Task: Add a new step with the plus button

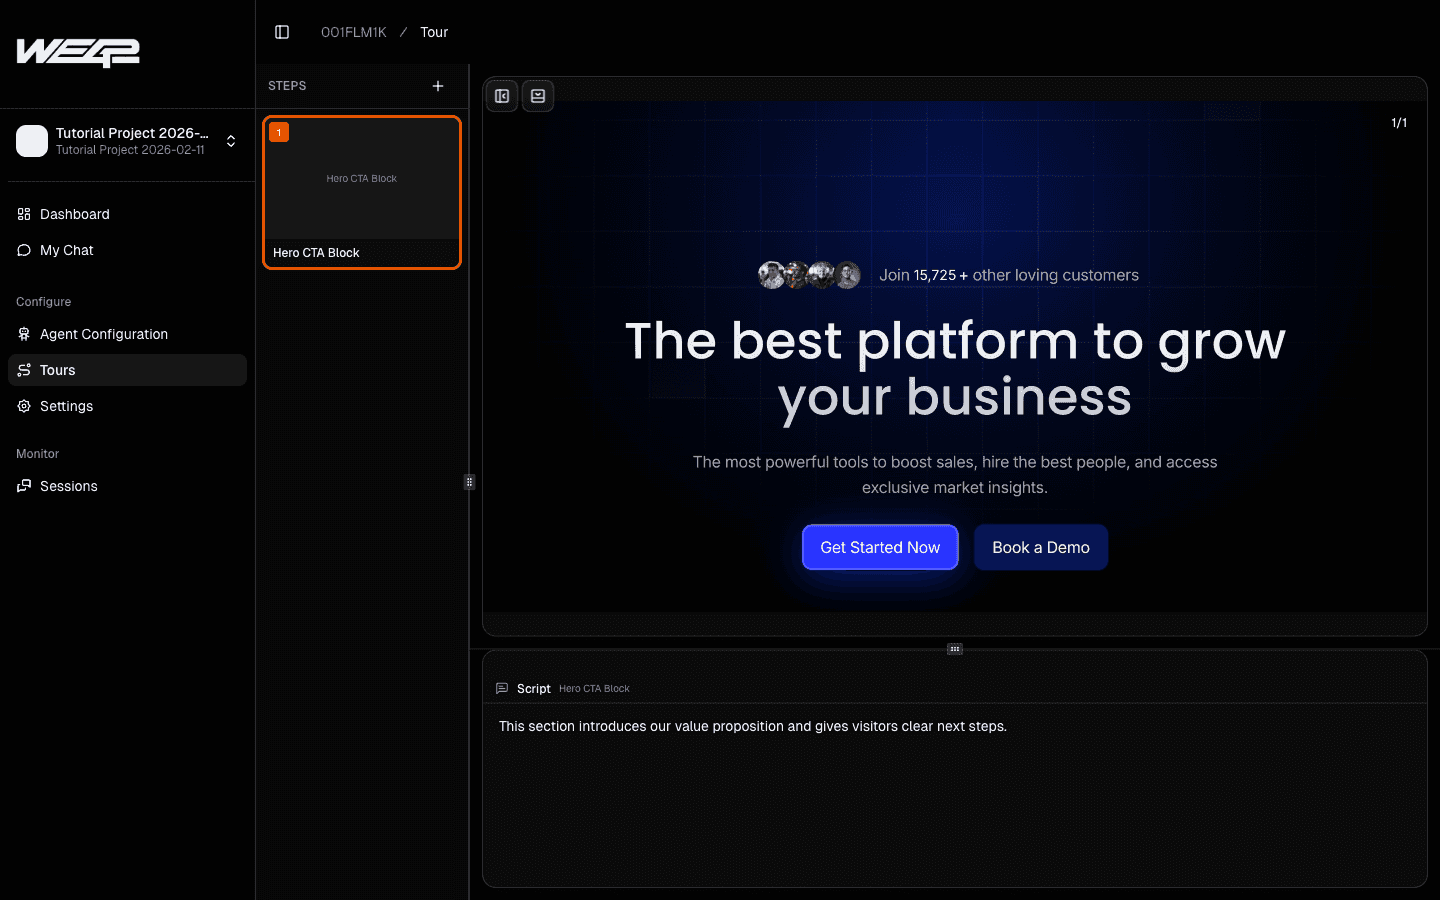Action: (x=438, y=86)
